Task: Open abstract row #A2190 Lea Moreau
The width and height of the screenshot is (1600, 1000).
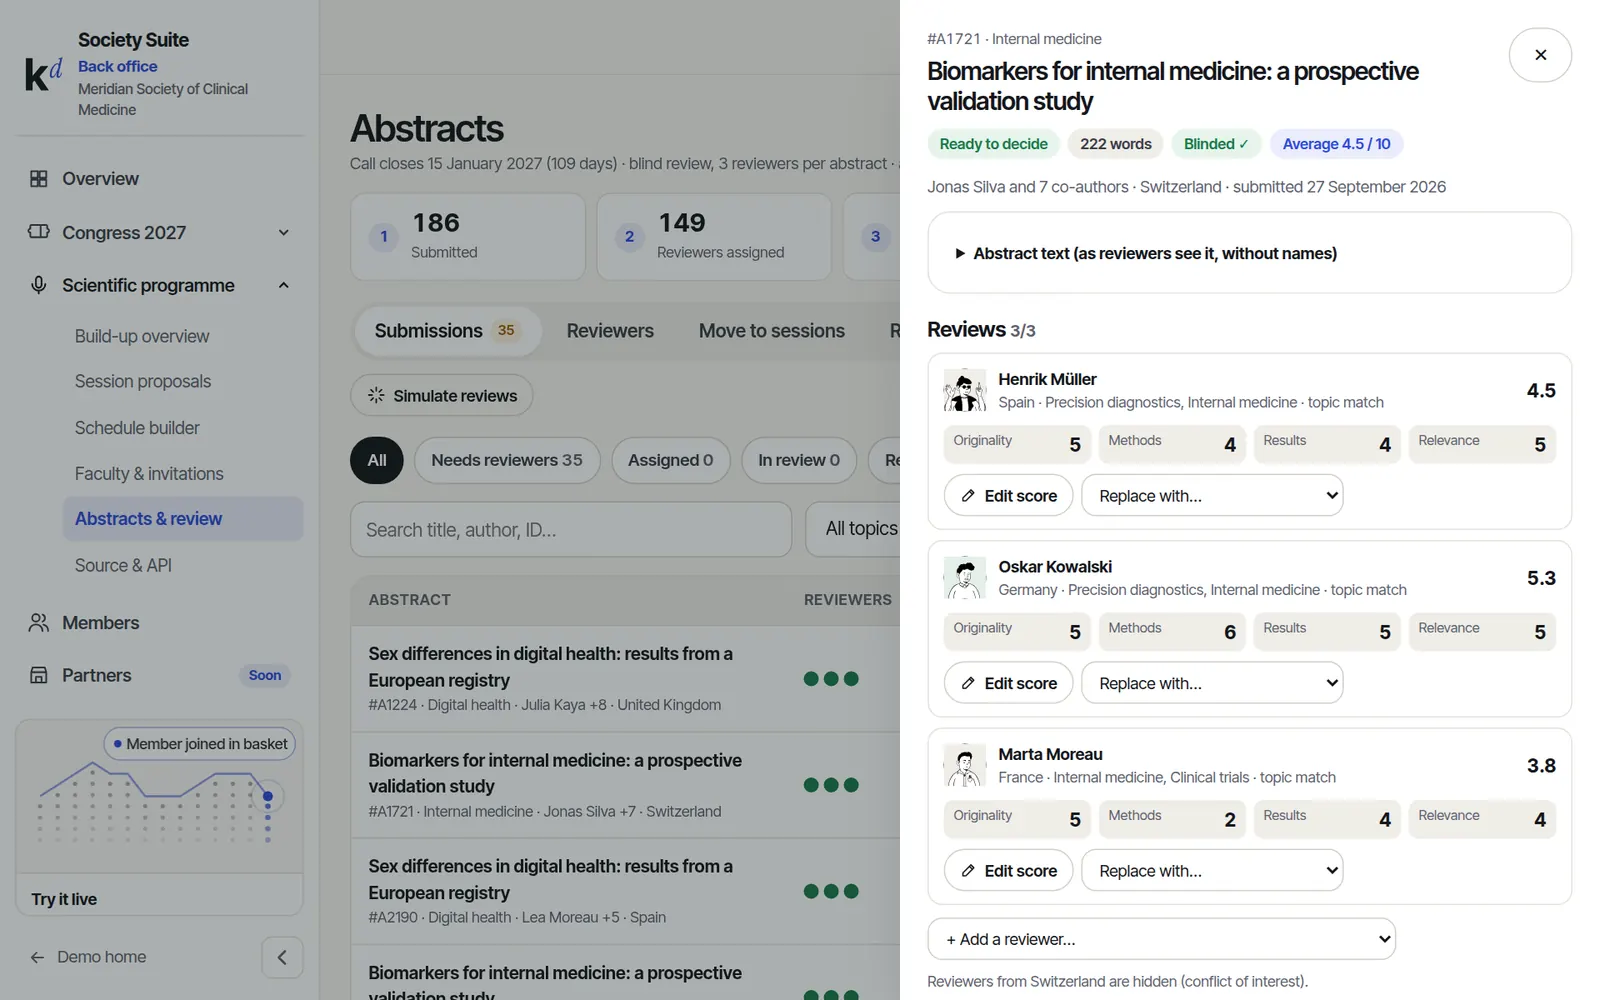Action: click(625, 892)
